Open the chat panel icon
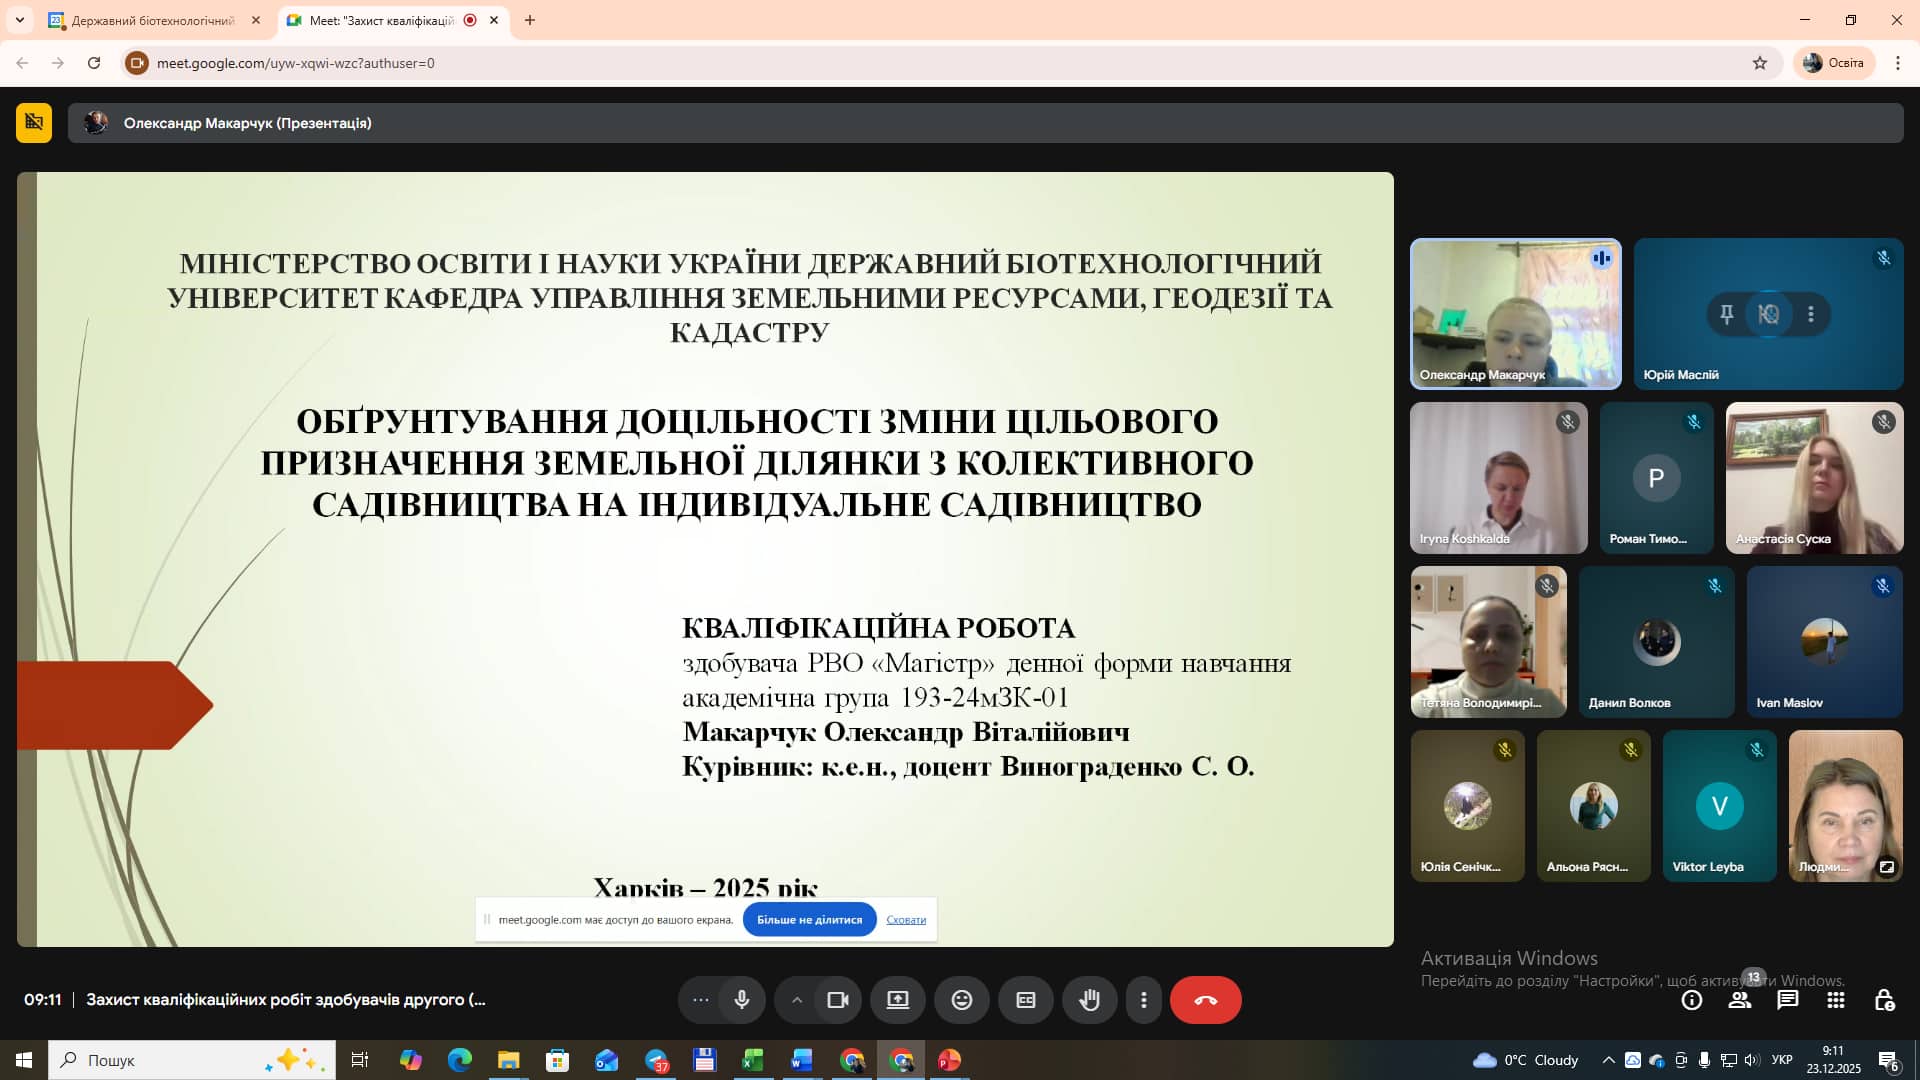Screen dimensions: 1920x1080 click(x=1787, y=1000)
